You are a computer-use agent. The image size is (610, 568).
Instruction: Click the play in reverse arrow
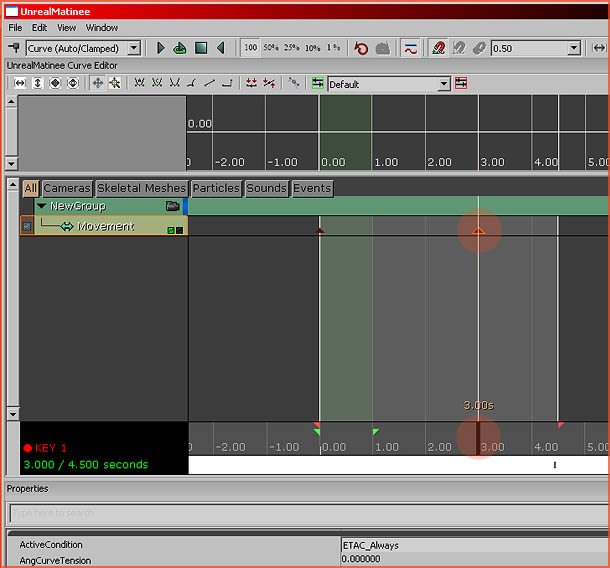[x=221, y=48]
